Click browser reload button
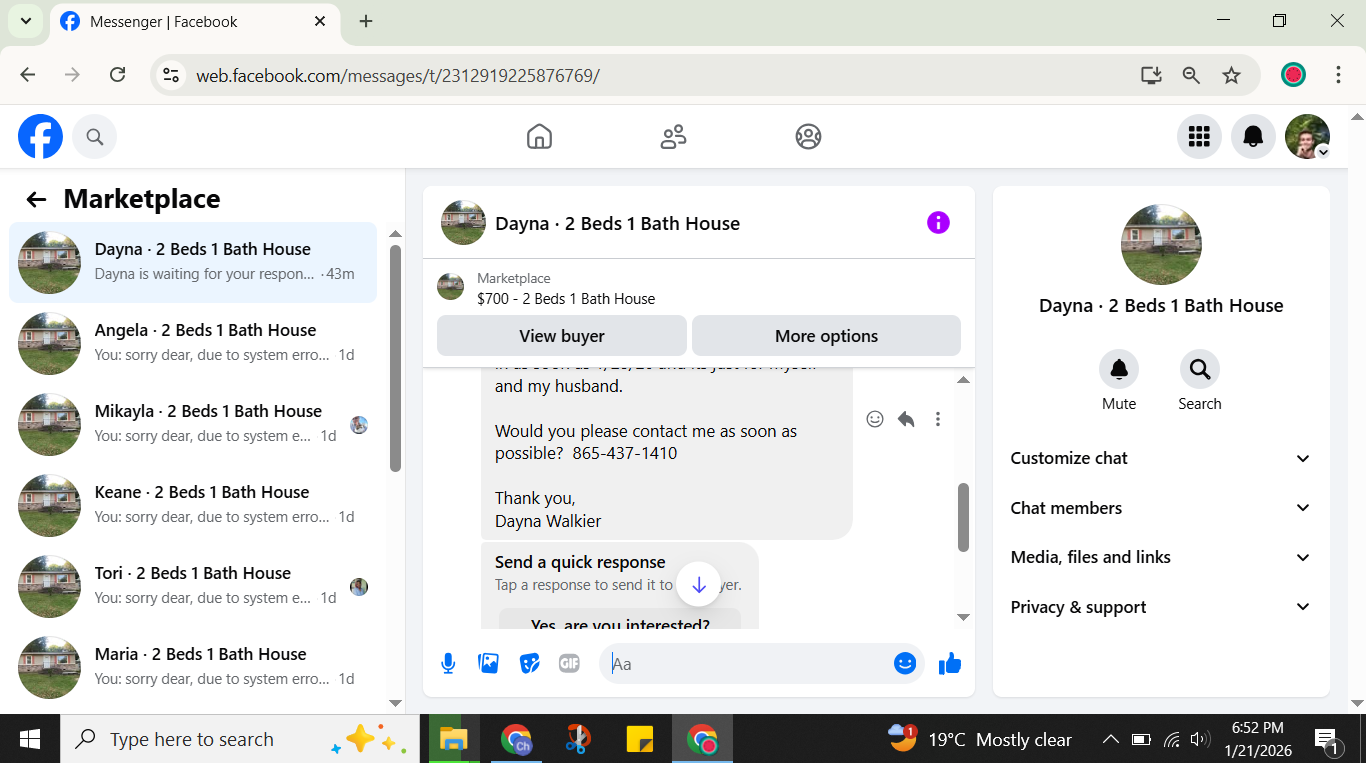The height and width of the screenshot is (763, 1366). pos(117,75)
